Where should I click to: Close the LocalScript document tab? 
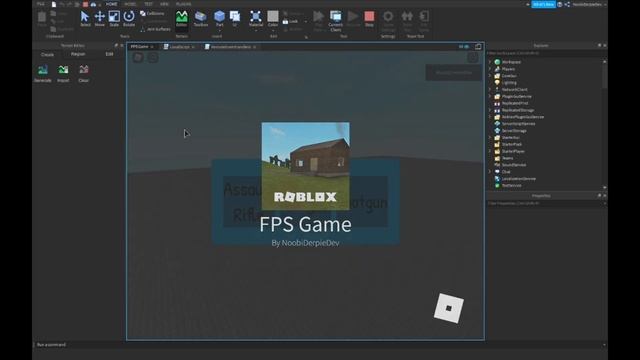[193, 47]
